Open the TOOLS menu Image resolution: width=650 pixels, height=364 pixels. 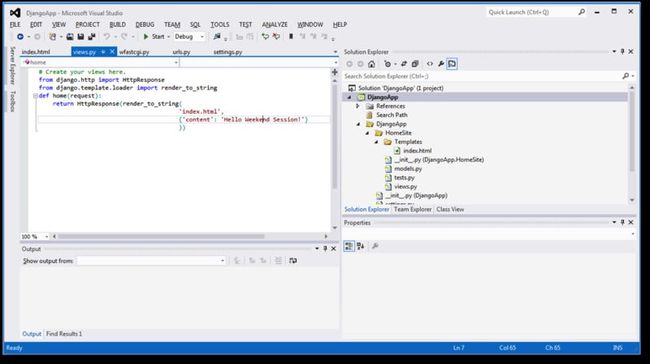220,25
